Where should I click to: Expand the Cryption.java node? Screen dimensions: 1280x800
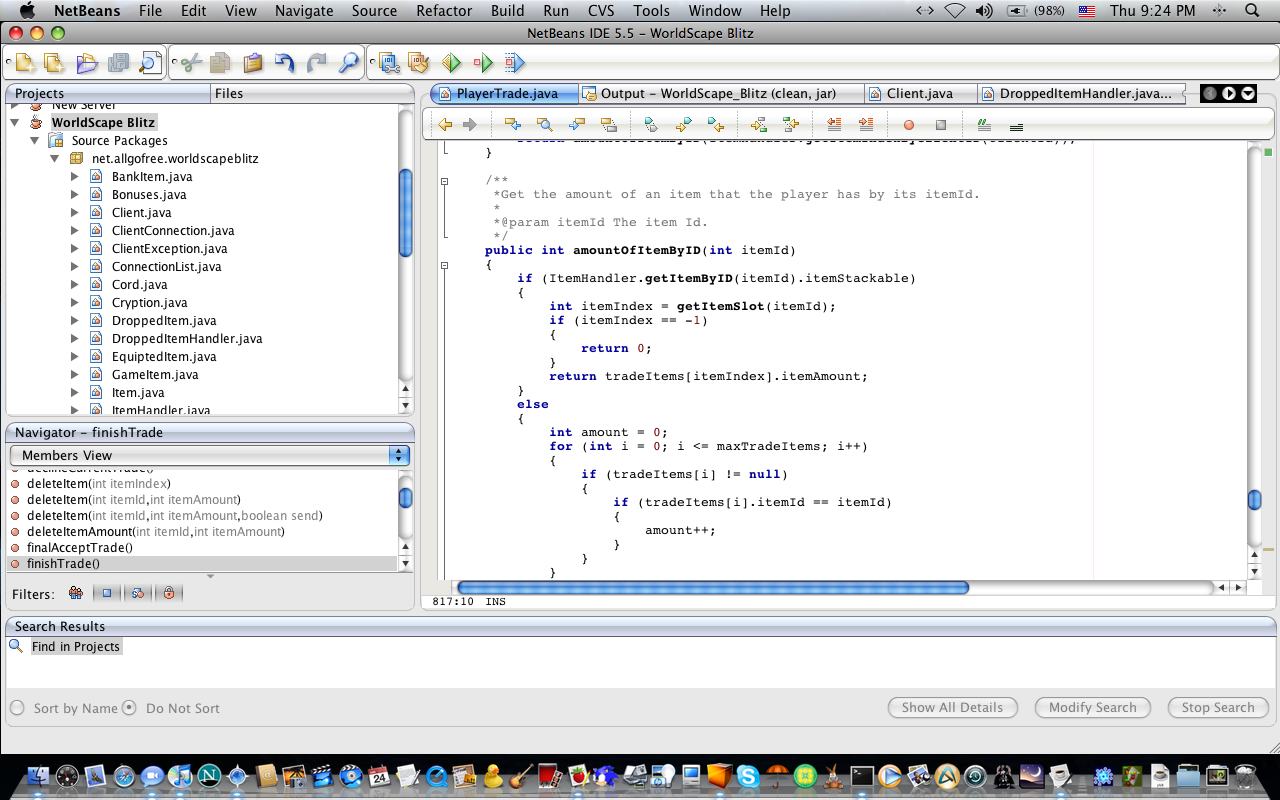click(x=75, y=302)
